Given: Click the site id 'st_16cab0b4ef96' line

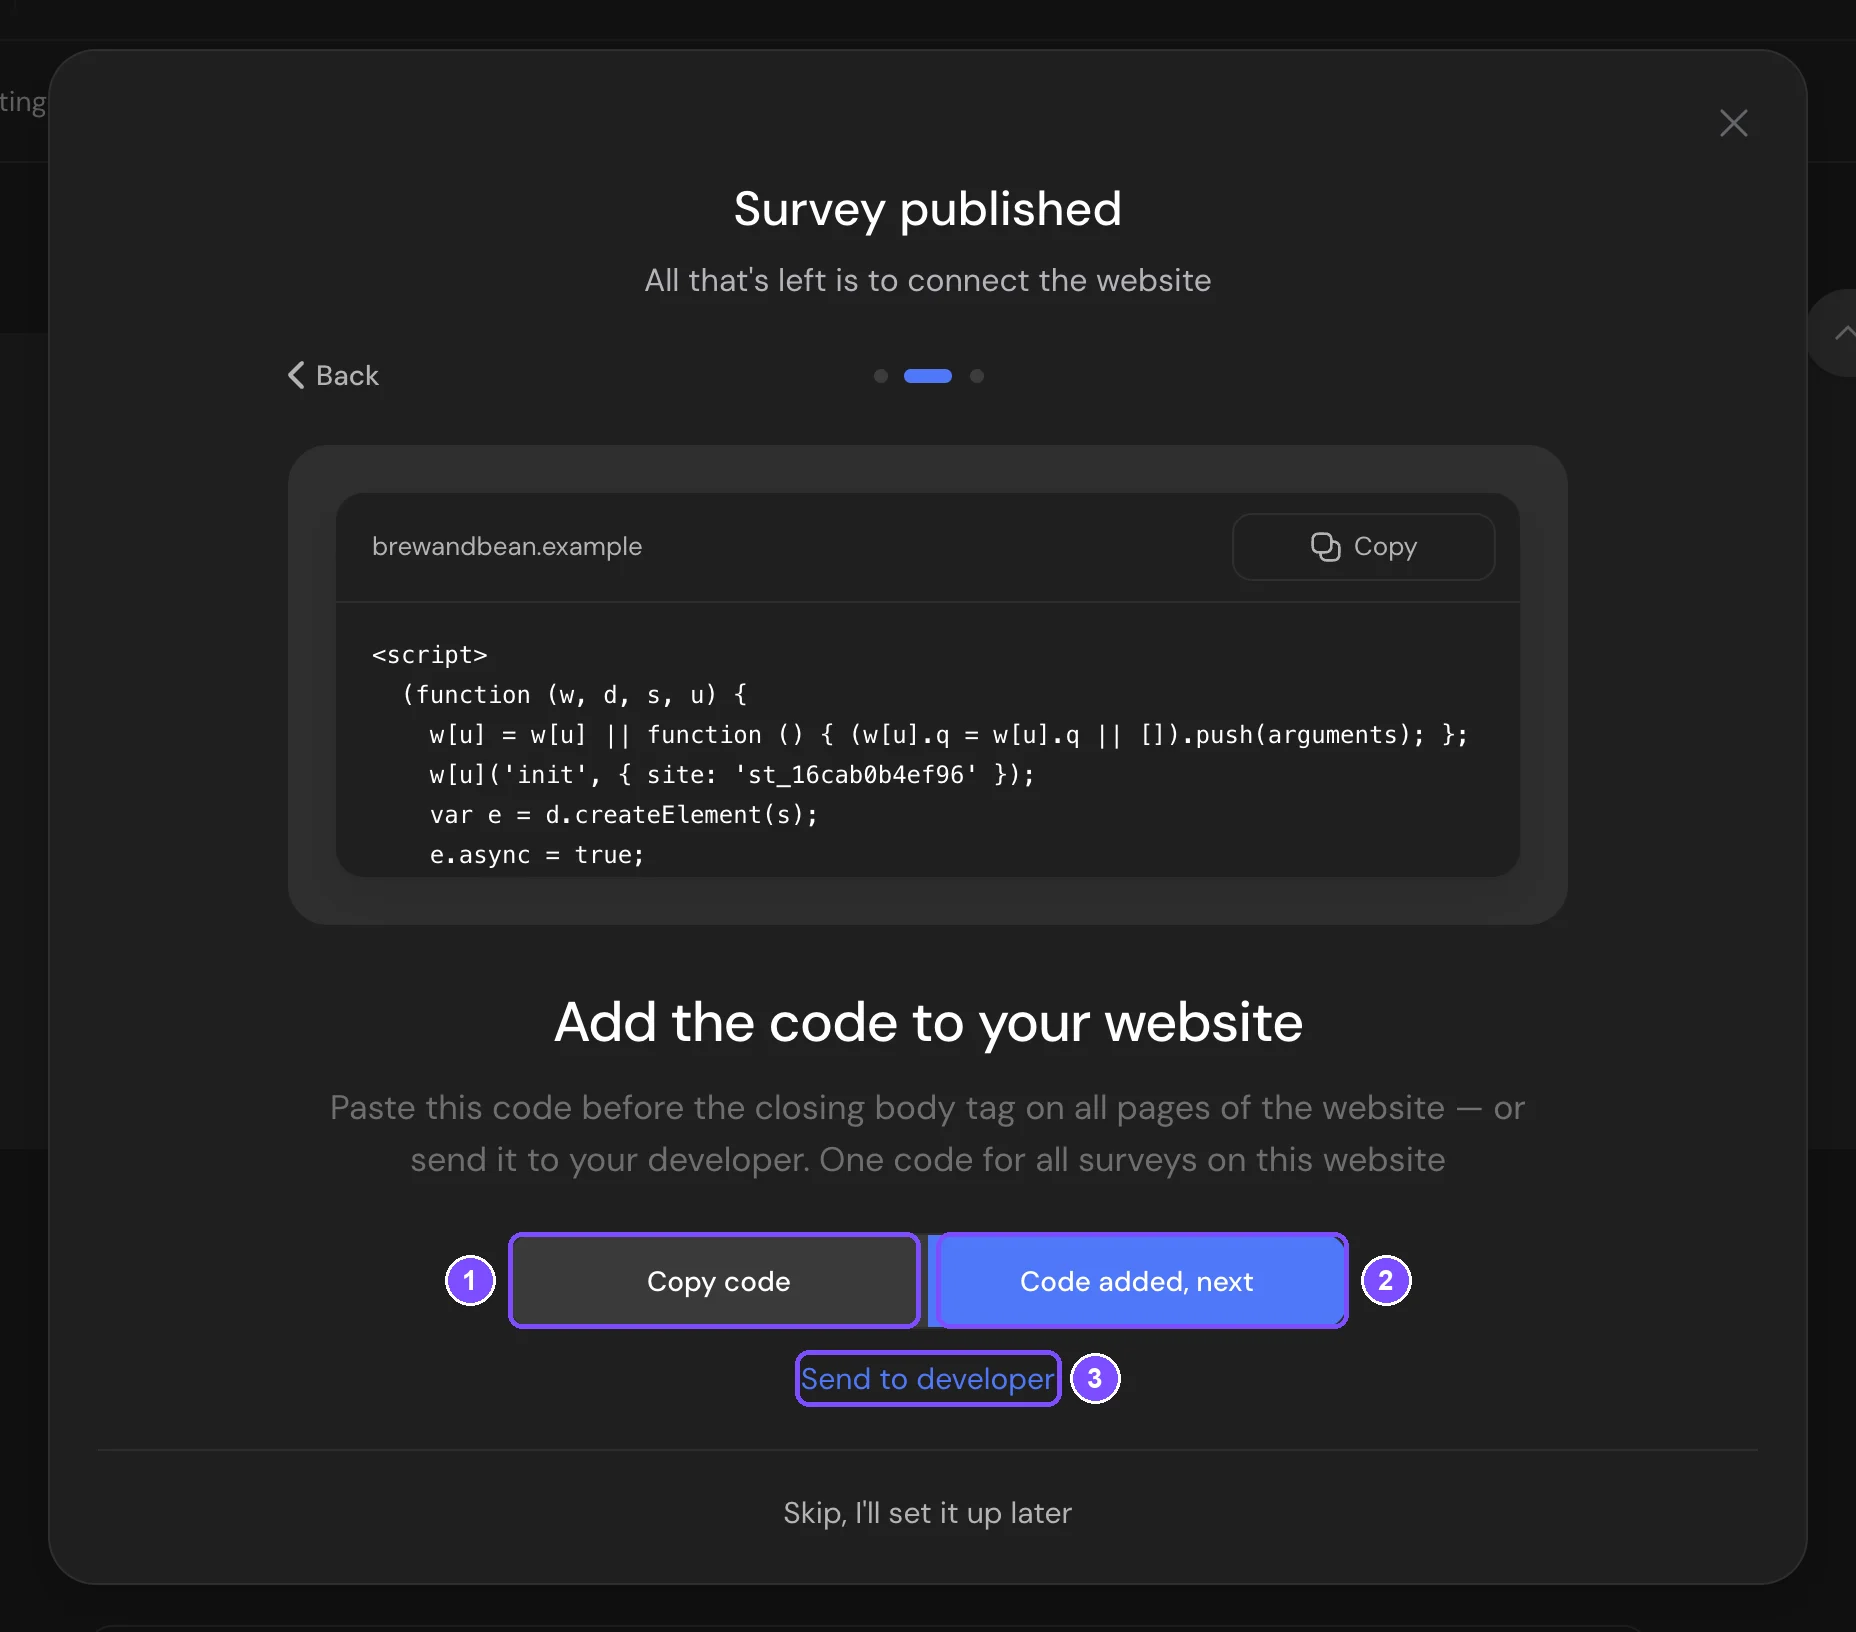Looking at the screenshot, I should [x=732, y=775].
